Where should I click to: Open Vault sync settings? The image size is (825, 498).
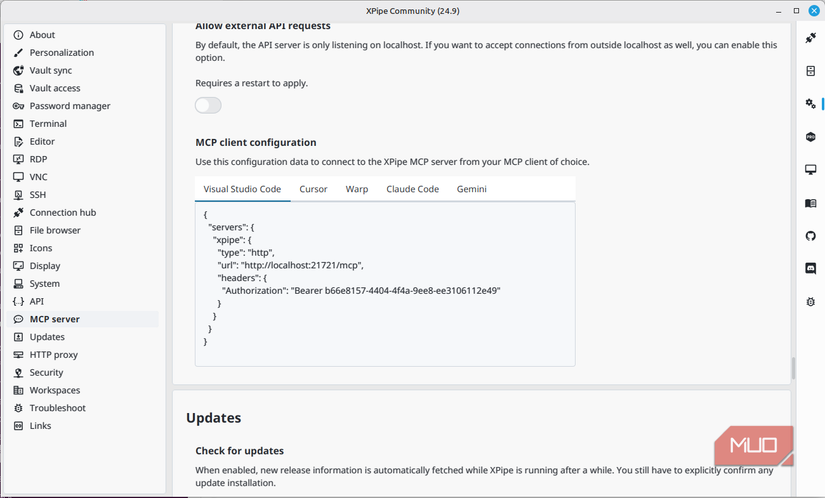[83, 70]
